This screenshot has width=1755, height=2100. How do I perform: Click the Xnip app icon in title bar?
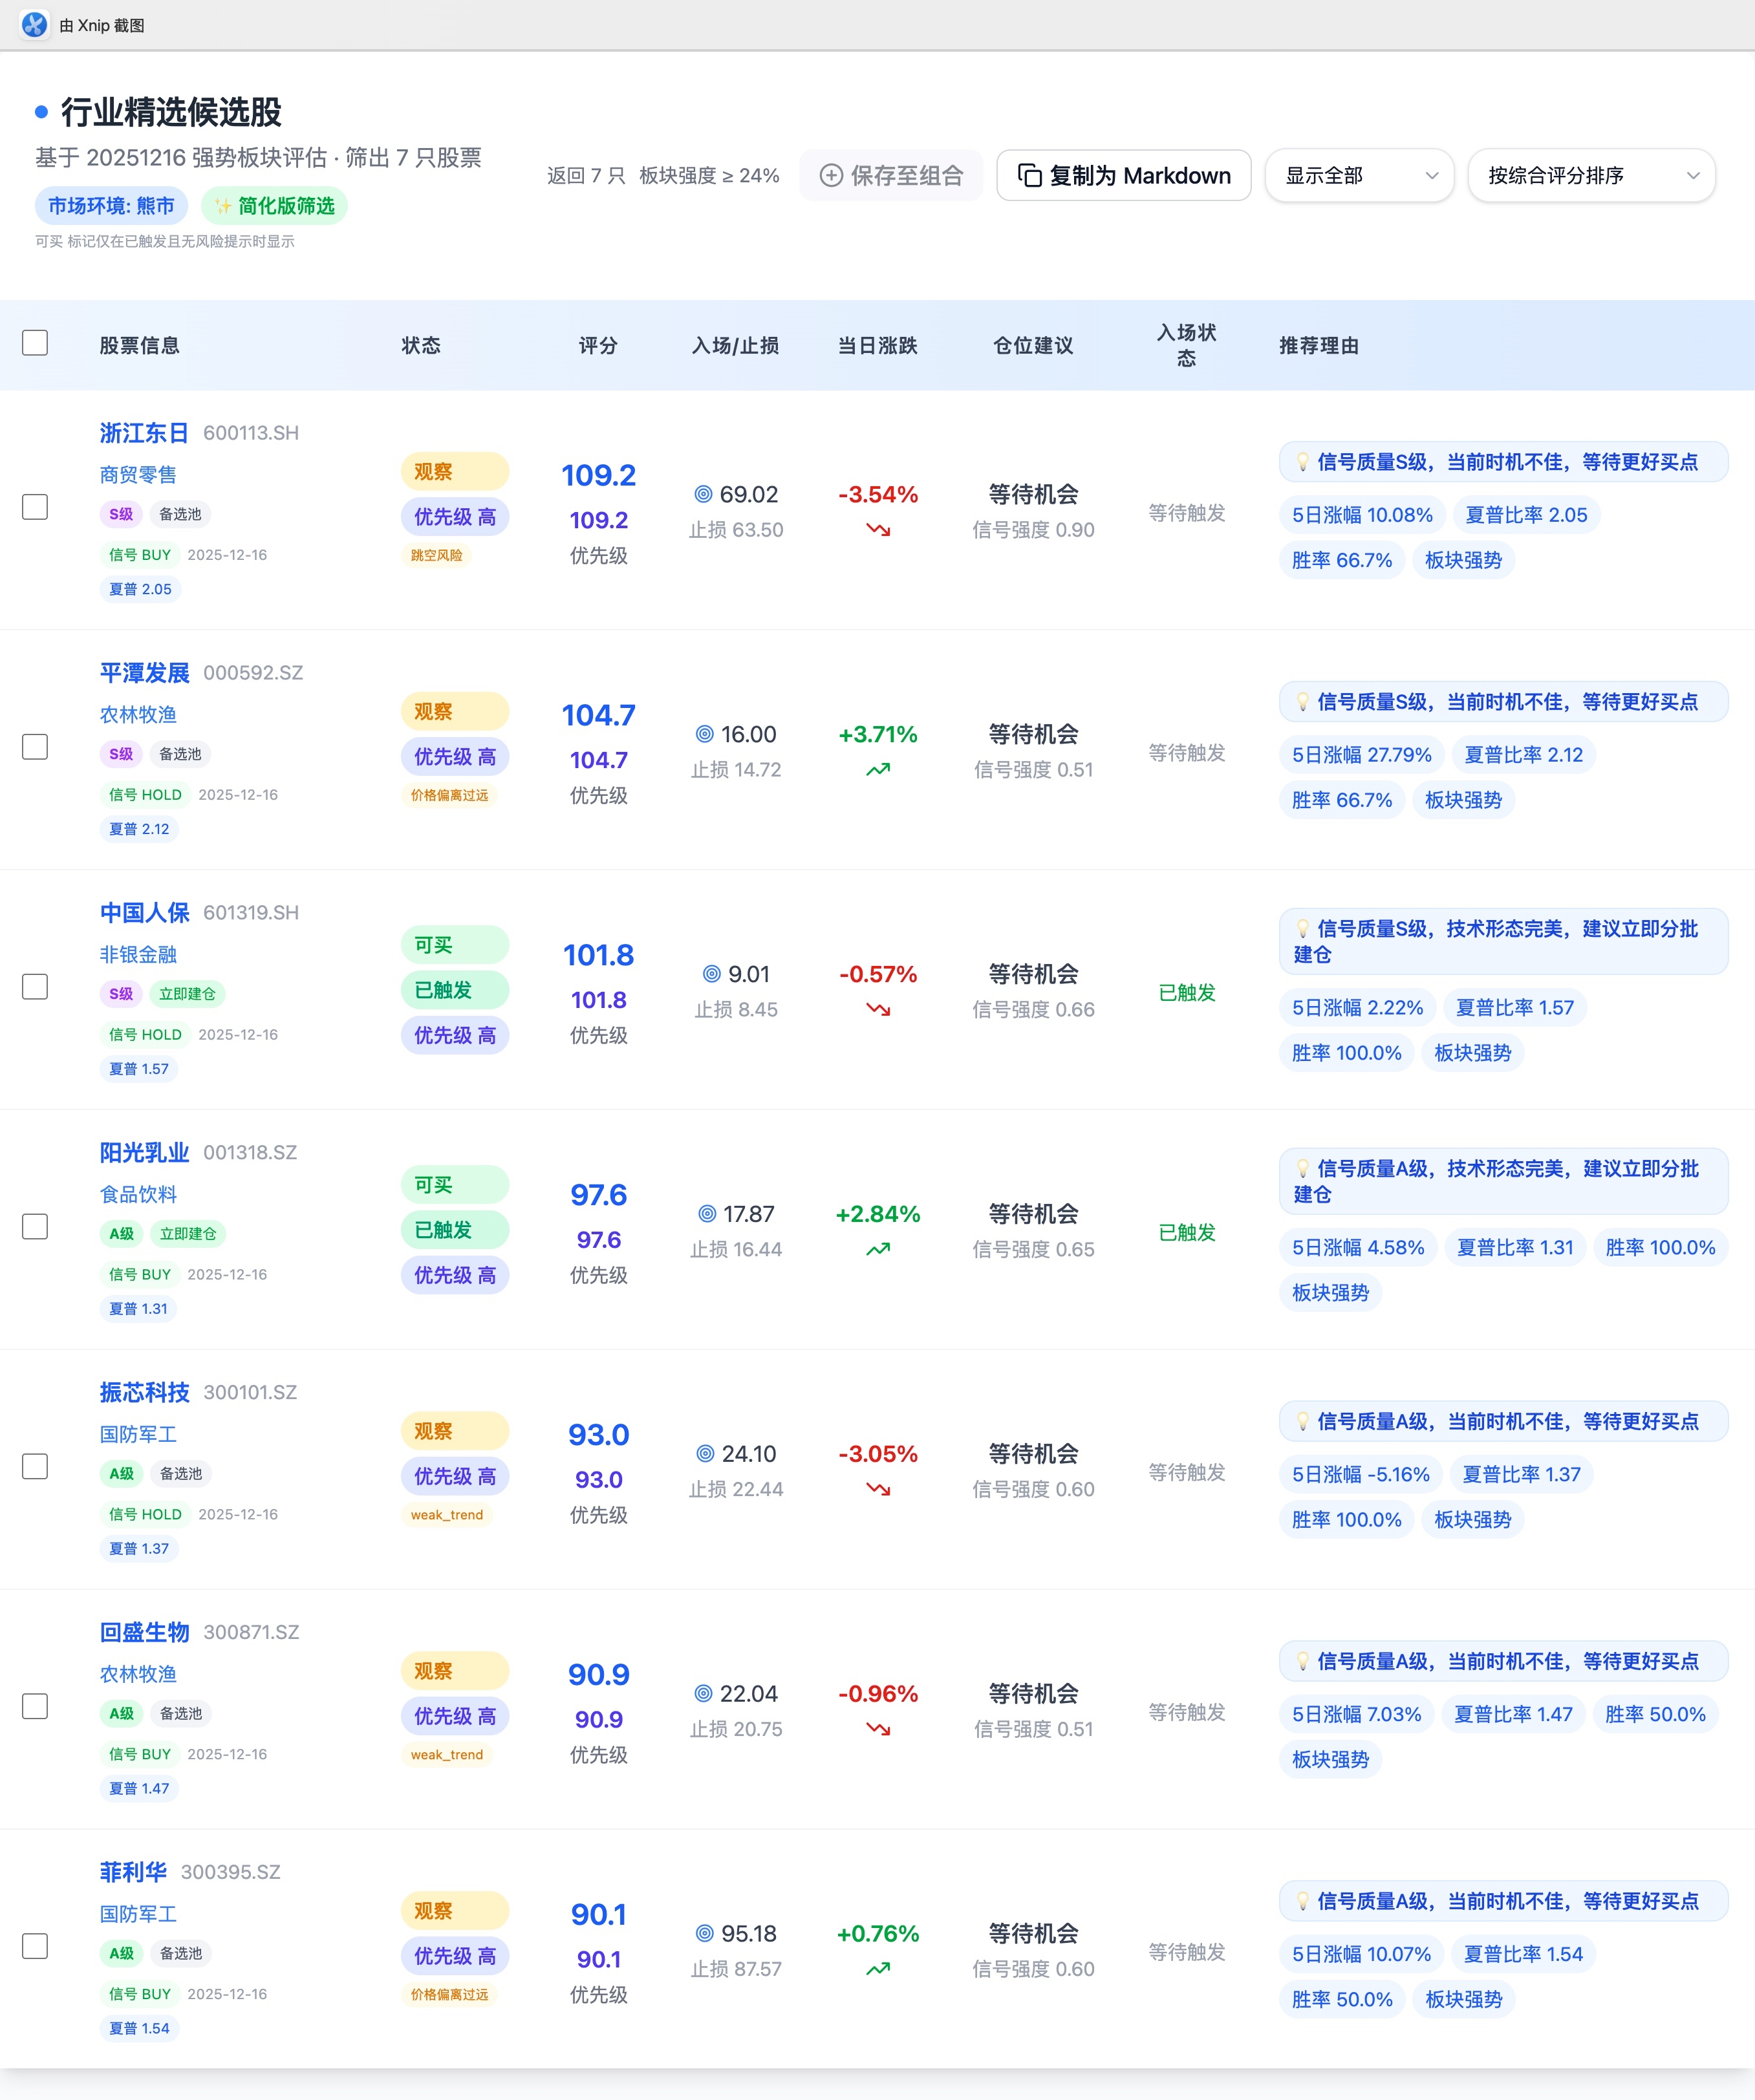point(34,25)
